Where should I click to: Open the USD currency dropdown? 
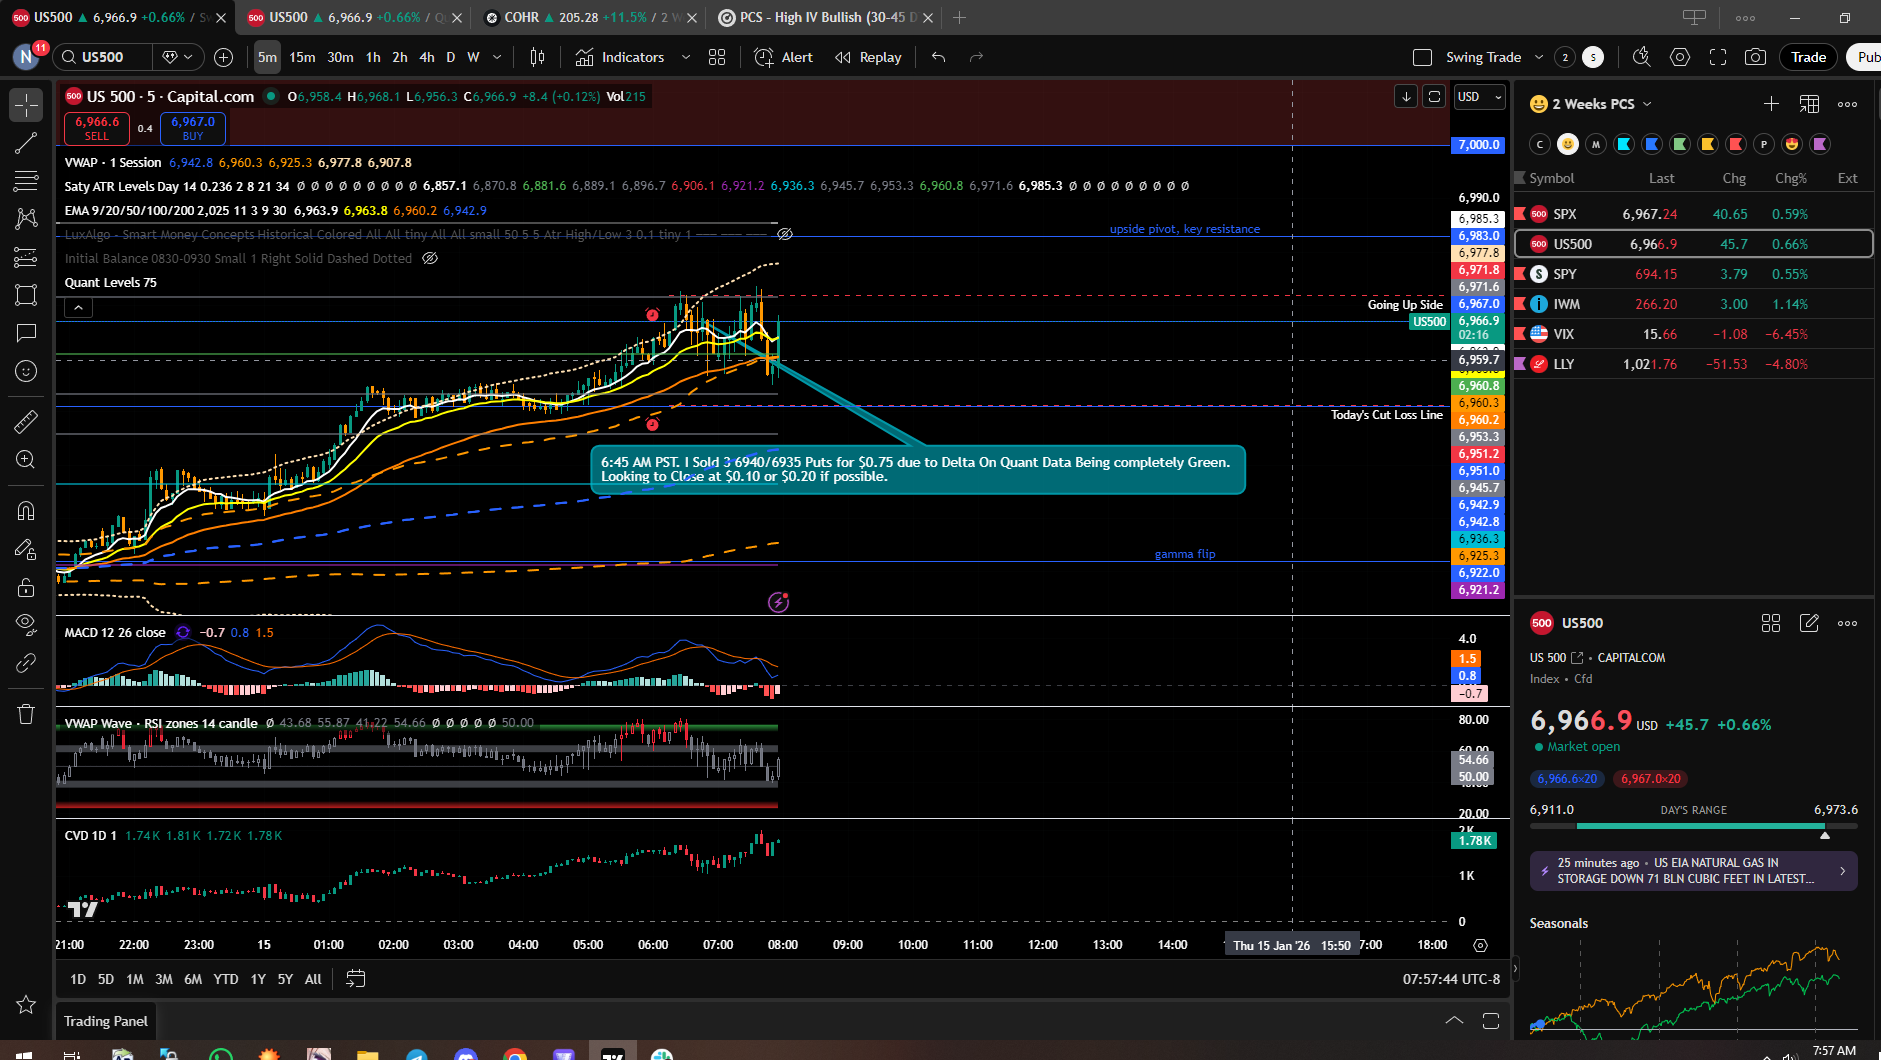(1479, 97)
